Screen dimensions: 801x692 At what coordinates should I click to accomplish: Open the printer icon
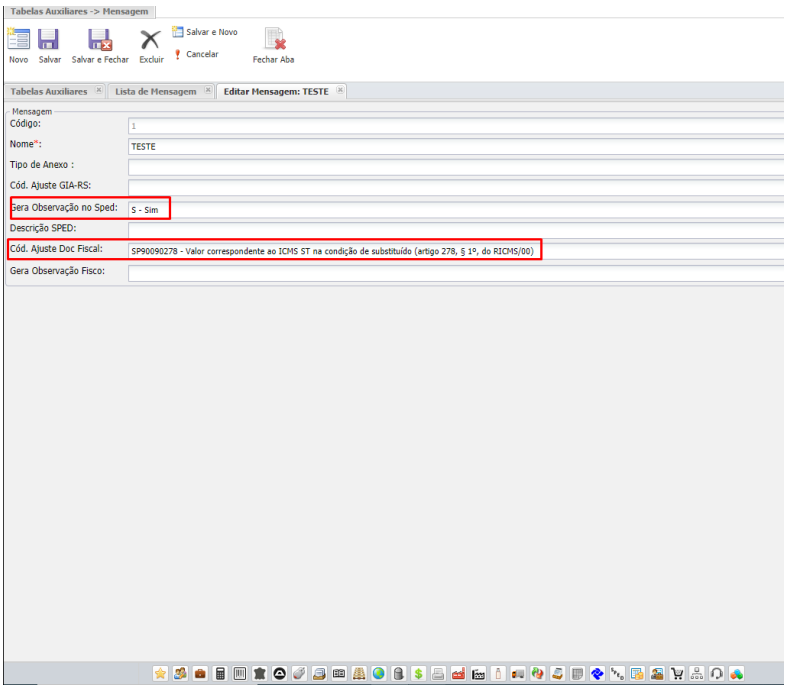click(438, 674)
